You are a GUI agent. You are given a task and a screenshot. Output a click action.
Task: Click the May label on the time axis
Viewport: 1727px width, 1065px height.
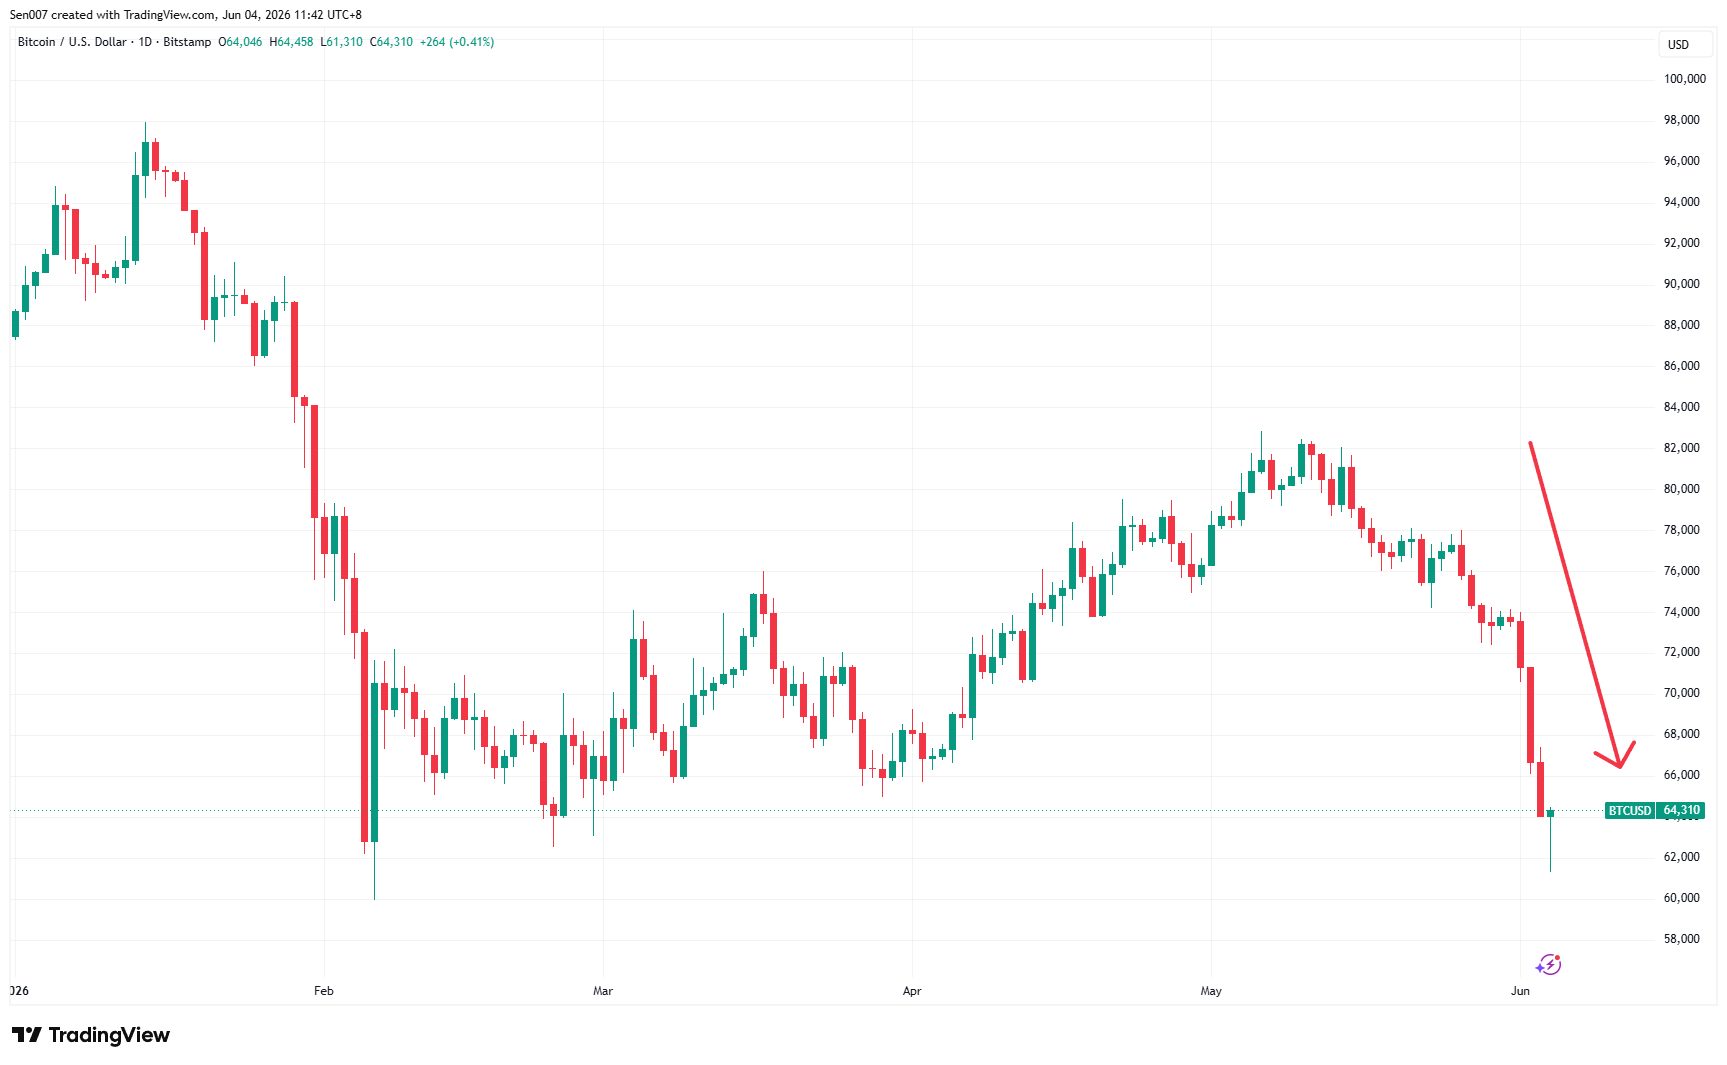[x=1211, y=991]
